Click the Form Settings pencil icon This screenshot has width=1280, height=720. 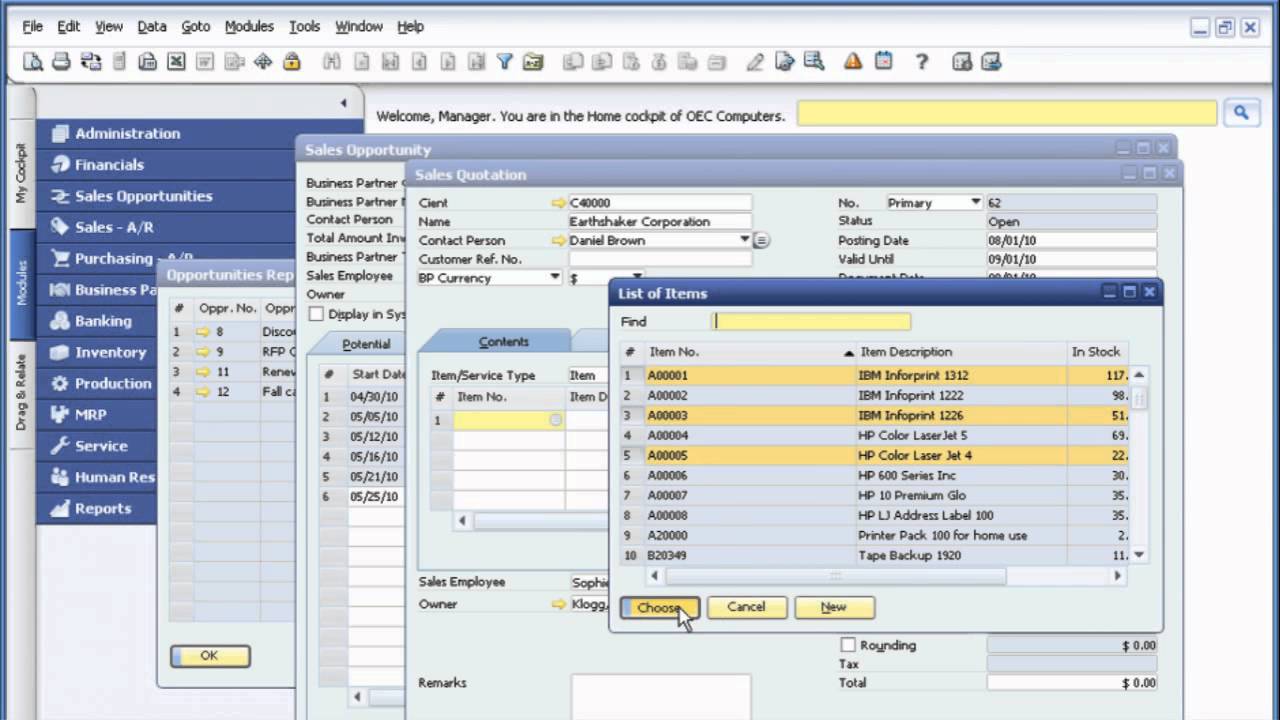pyautogui.click(x=755, y=62)
